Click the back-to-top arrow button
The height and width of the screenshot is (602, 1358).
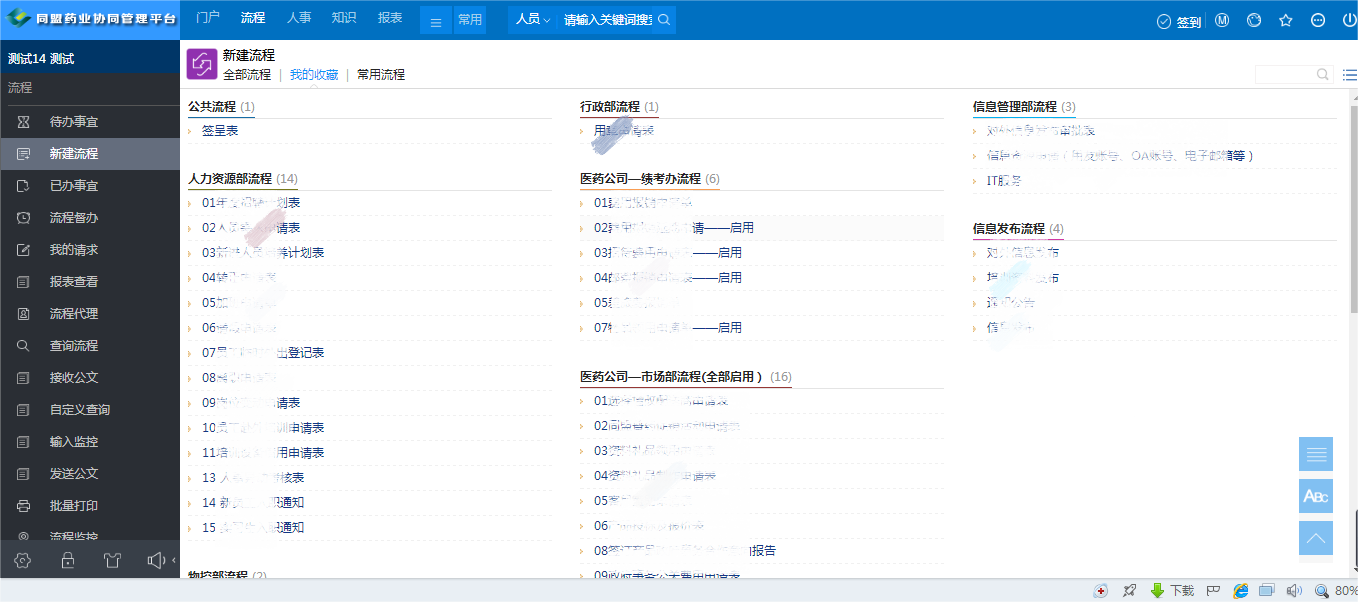(1316, 538)
